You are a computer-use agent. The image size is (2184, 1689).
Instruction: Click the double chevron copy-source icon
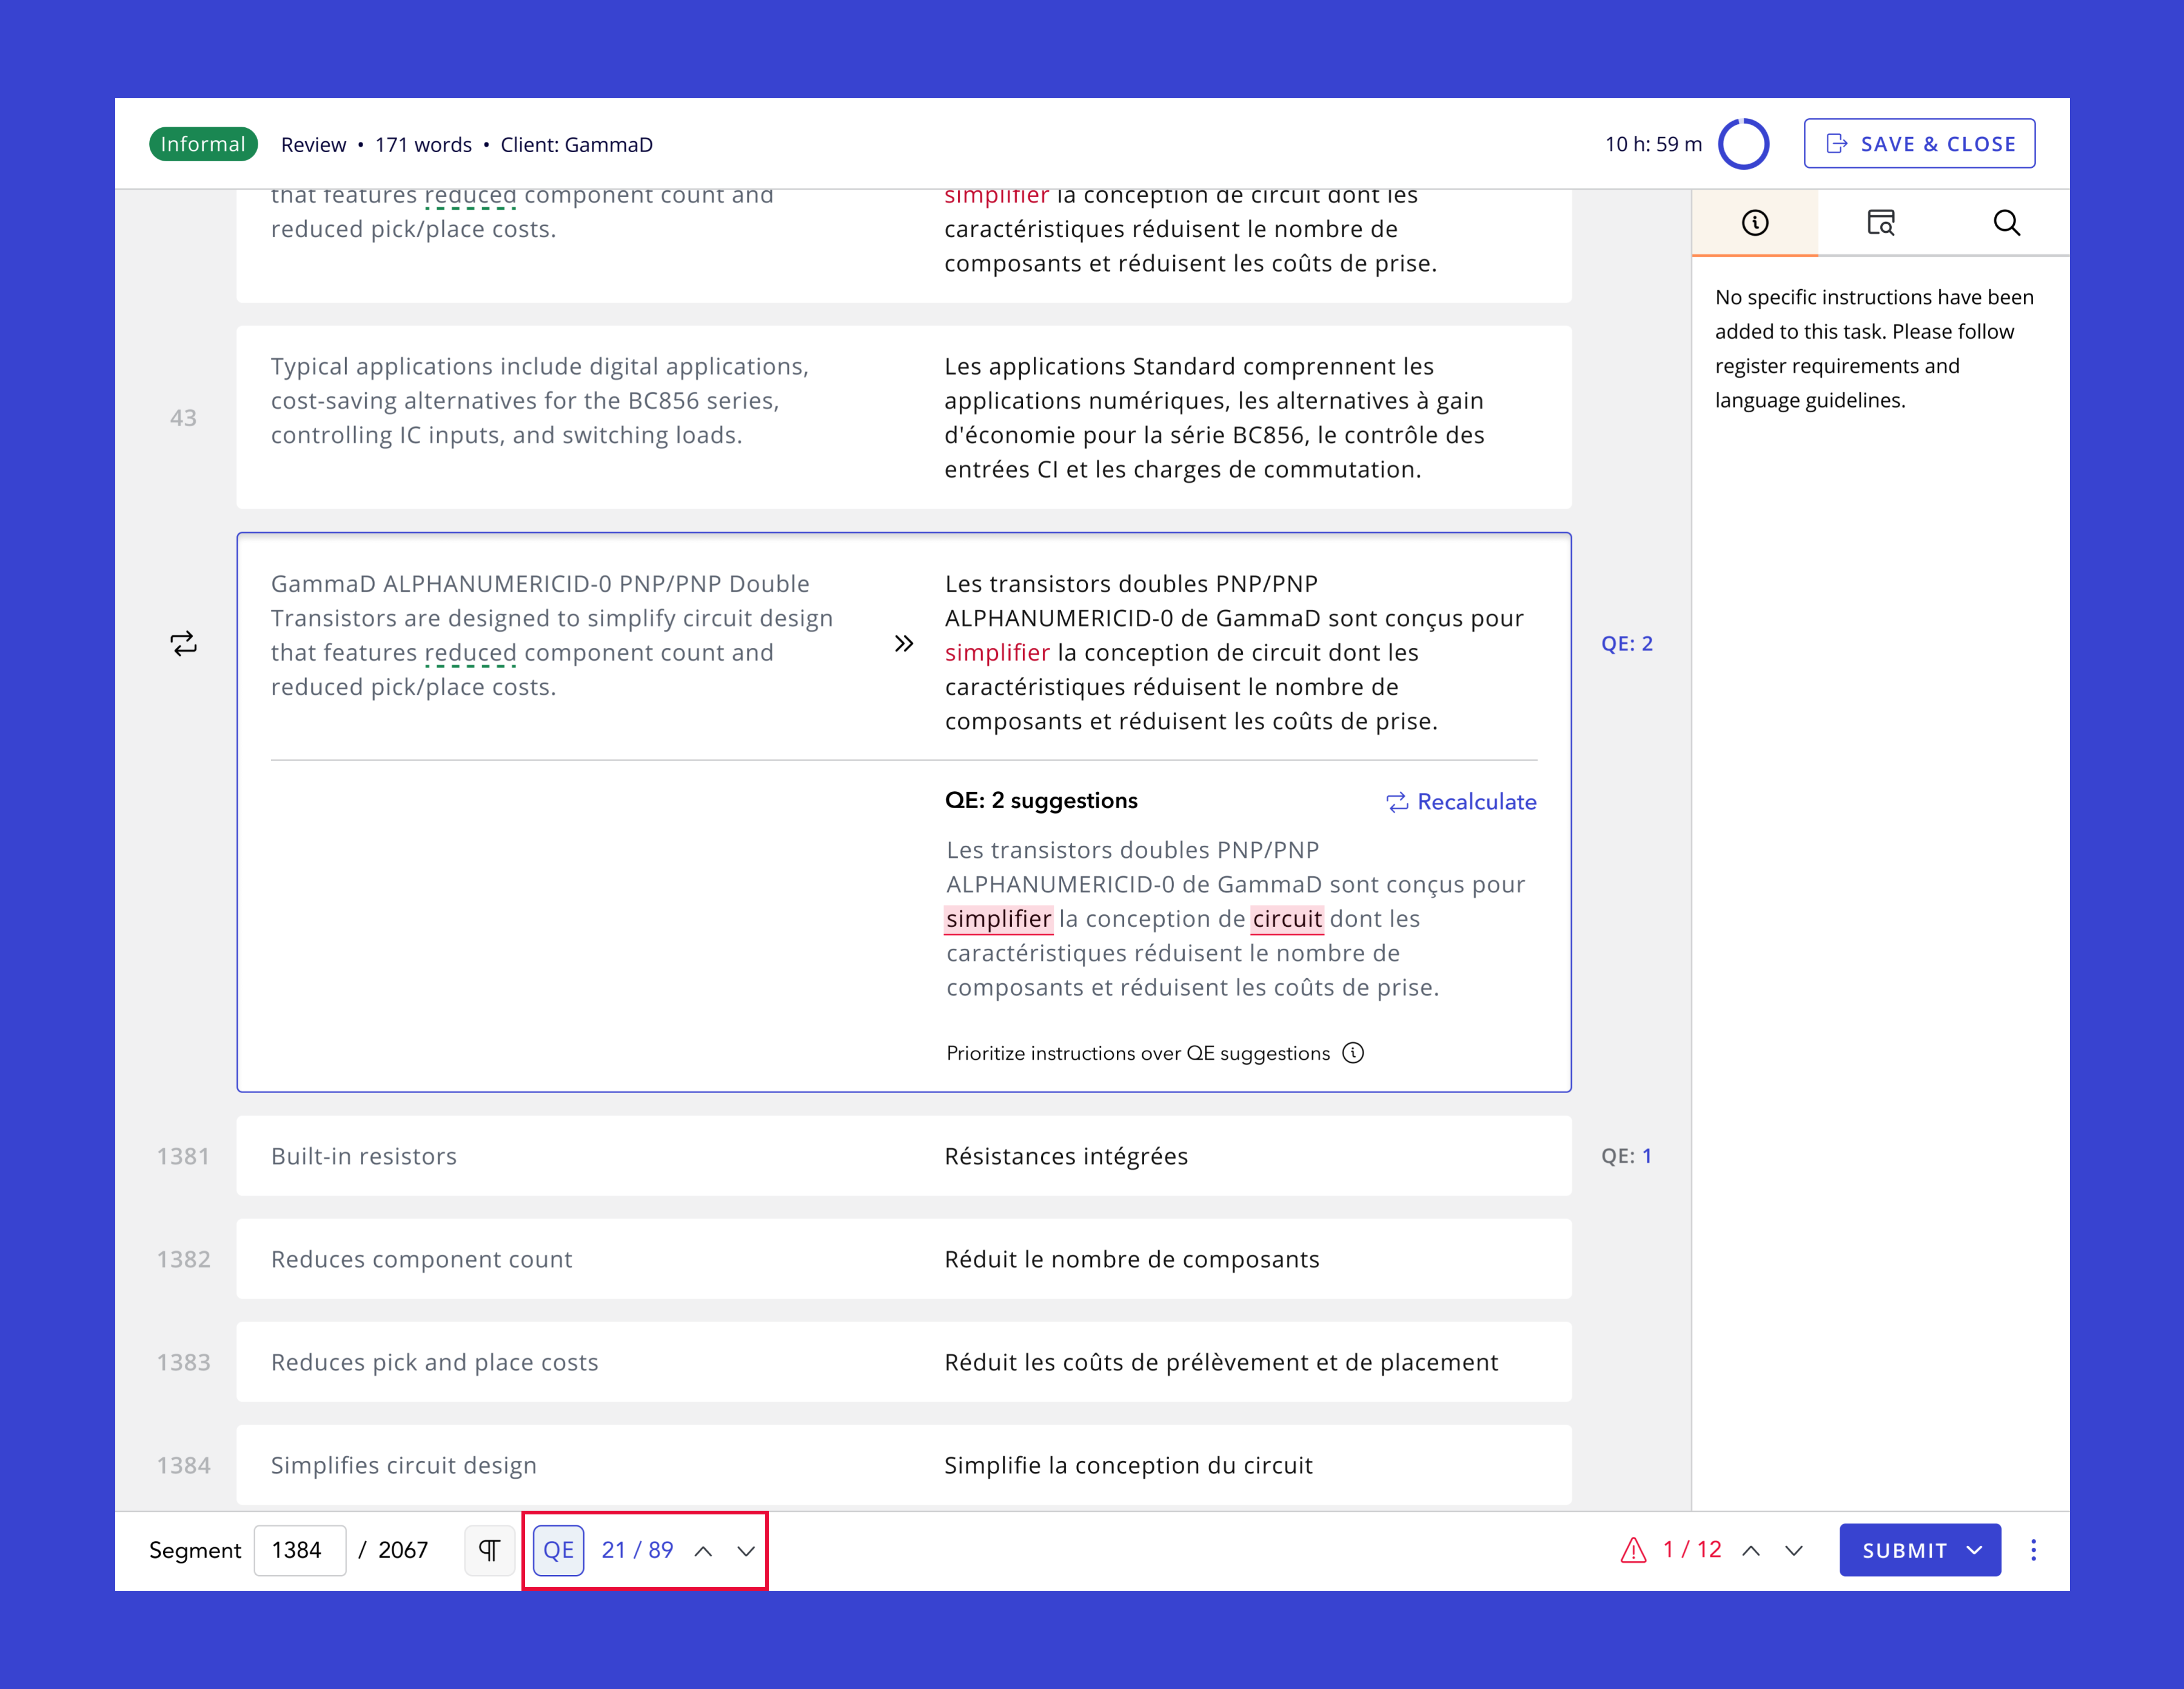tap(904, 643)
